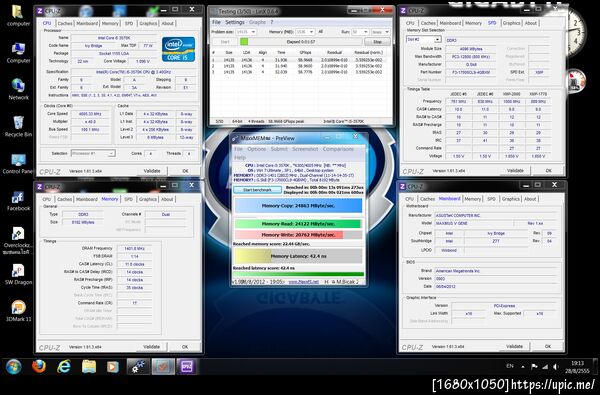
Task: Click the GFlops column header in LinX
Action: pos(305,52)
